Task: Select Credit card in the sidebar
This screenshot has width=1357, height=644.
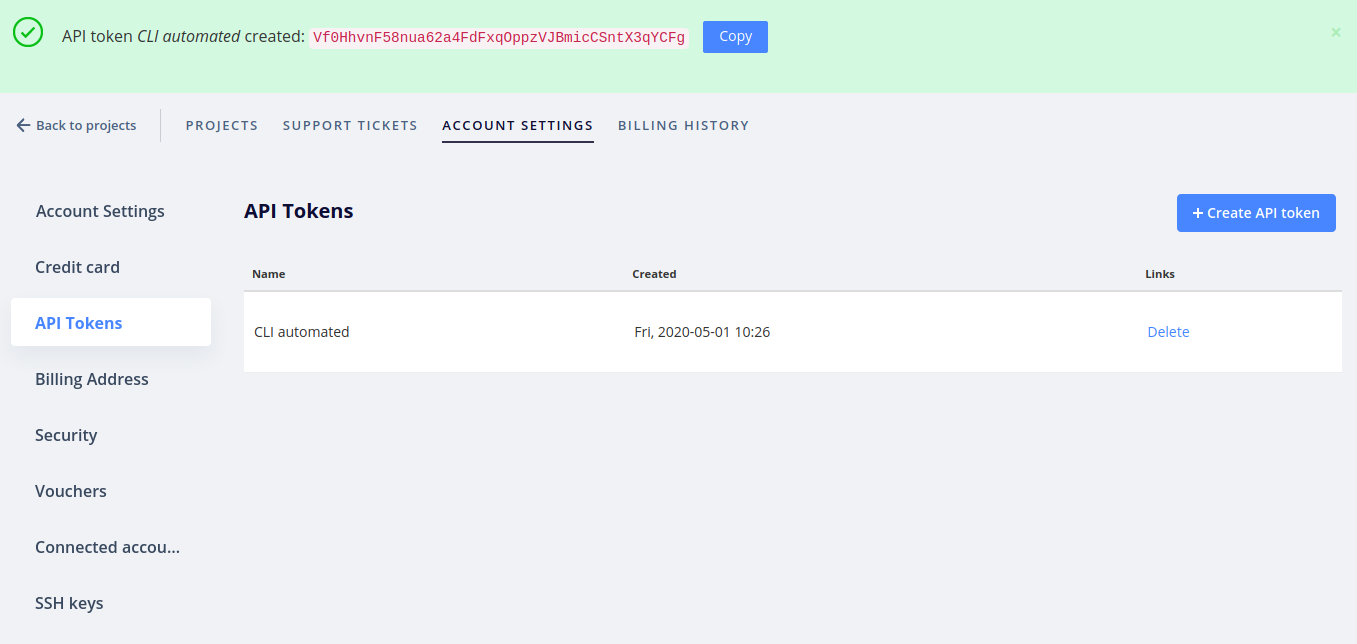Action: point(77,267)
